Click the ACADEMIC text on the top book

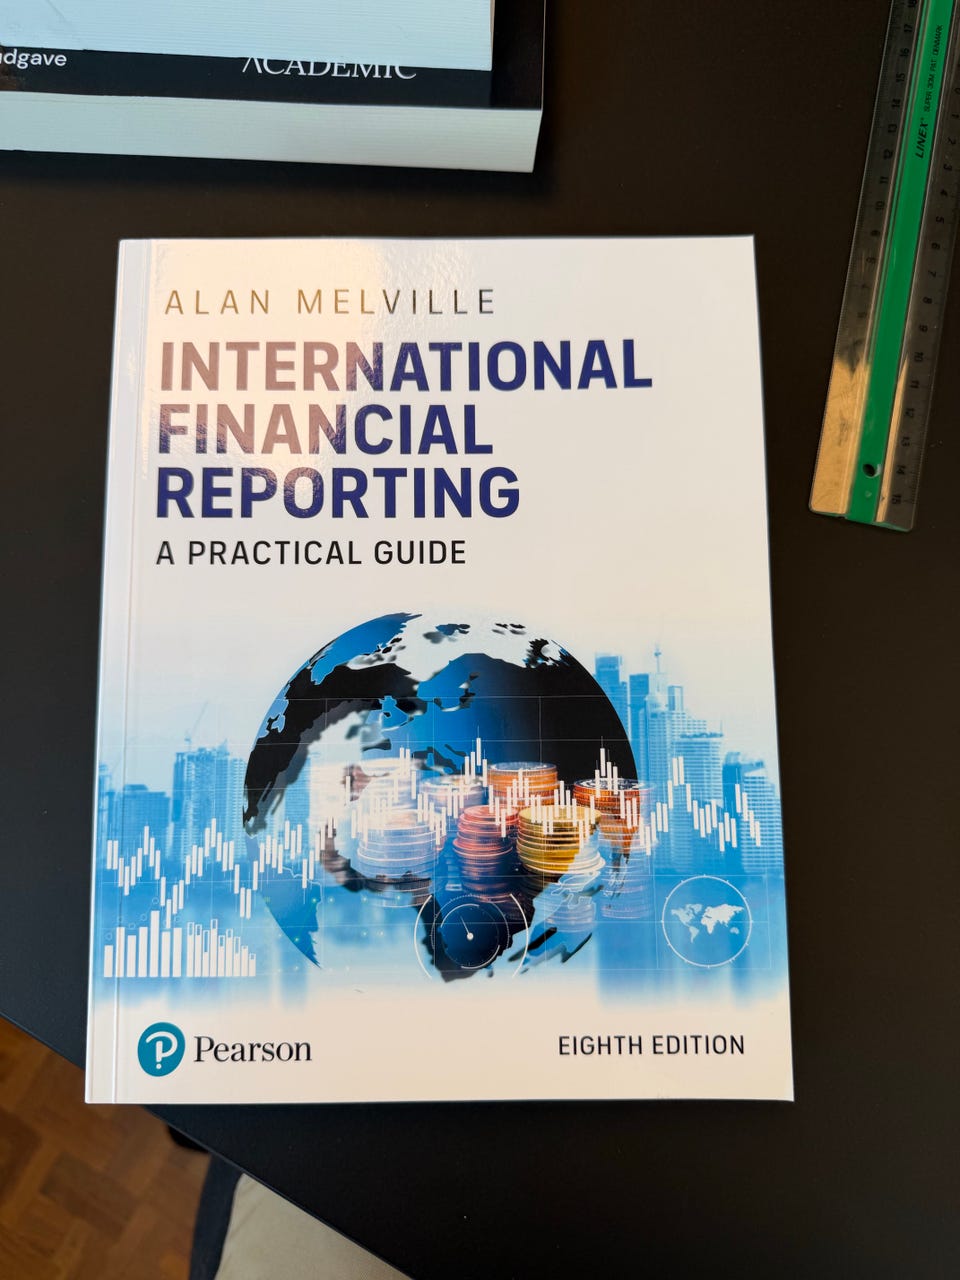tap(329, 67)
